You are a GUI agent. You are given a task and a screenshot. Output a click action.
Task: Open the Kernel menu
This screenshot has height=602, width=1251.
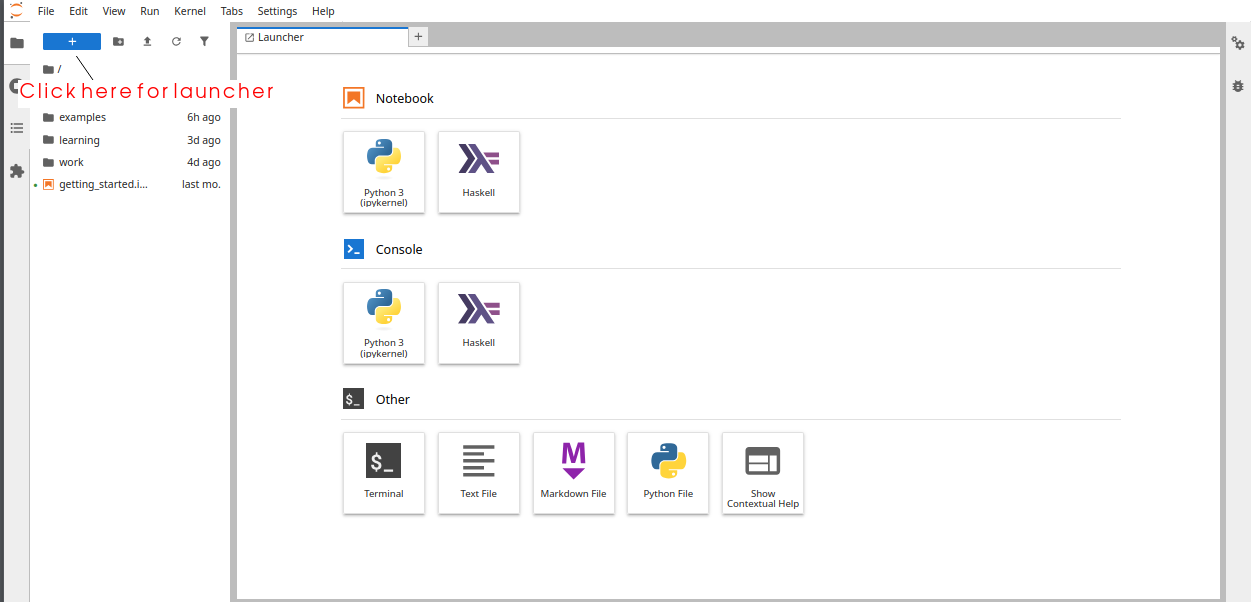point(190,11)
